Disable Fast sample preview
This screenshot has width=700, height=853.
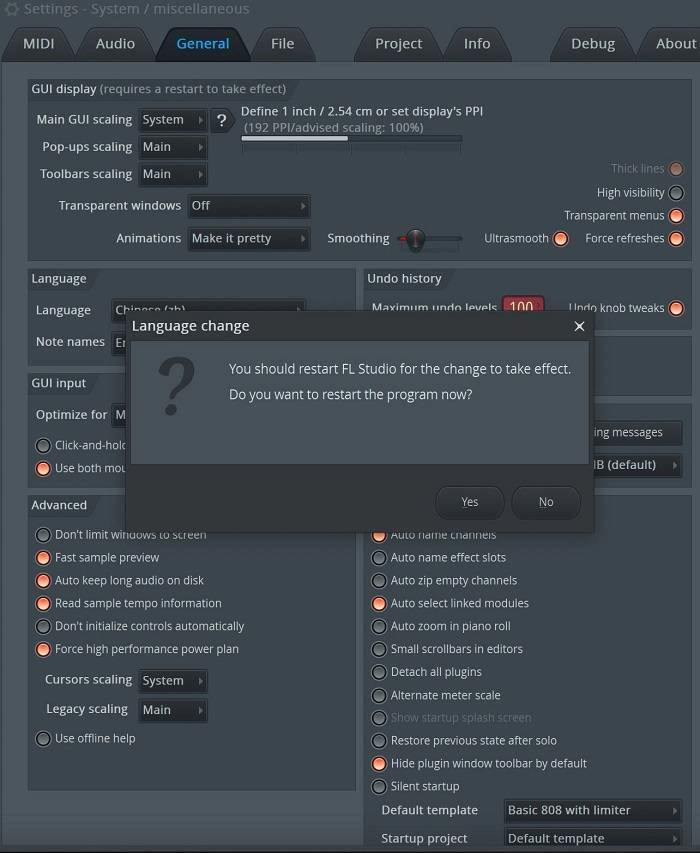[43, 557]
